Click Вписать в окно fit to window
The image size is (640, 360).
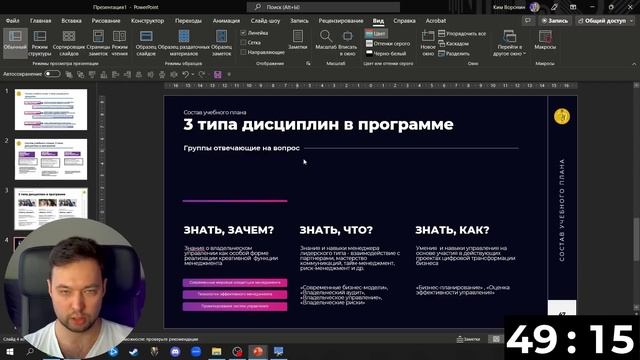pos(347,42)
